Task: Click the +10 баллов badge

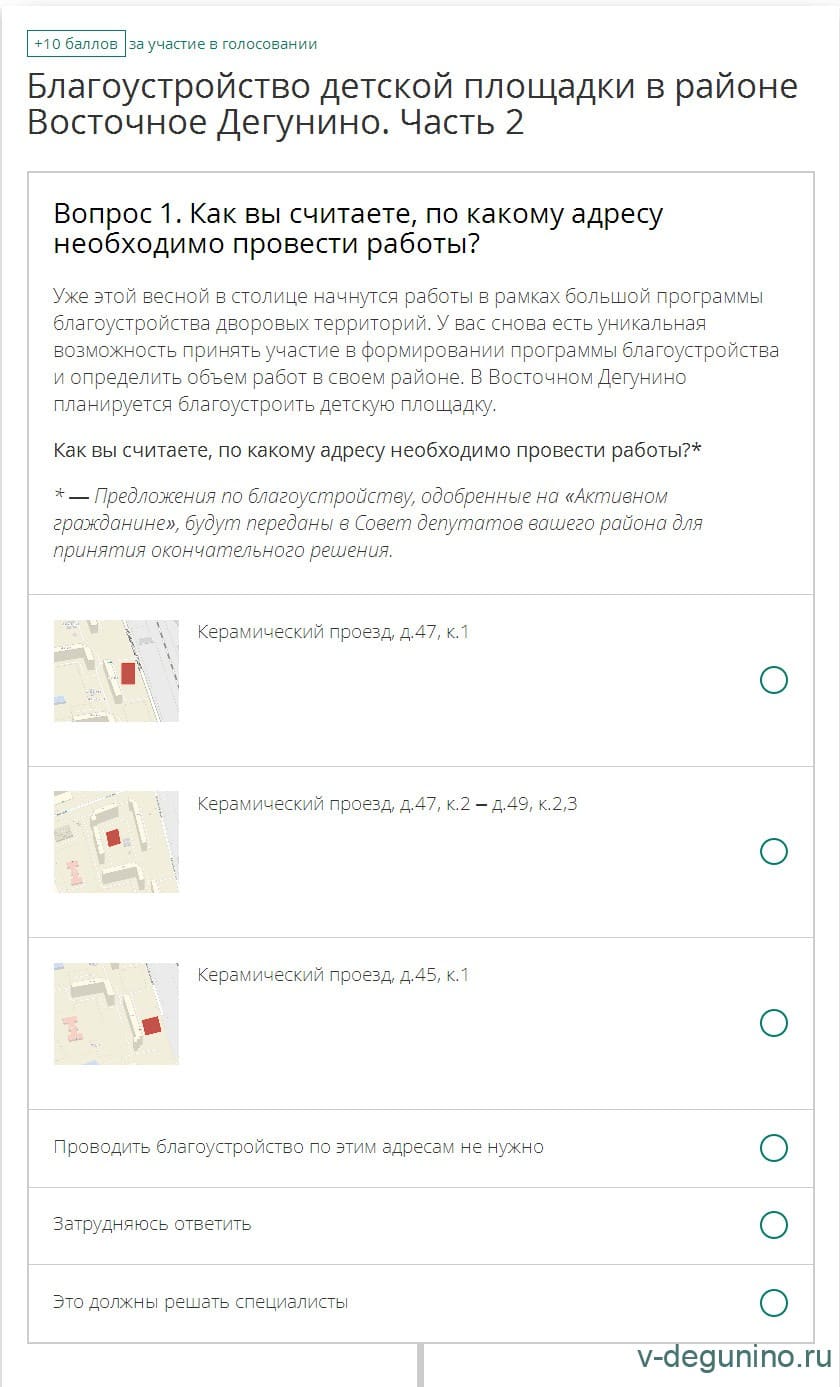Action: [77, 44]
